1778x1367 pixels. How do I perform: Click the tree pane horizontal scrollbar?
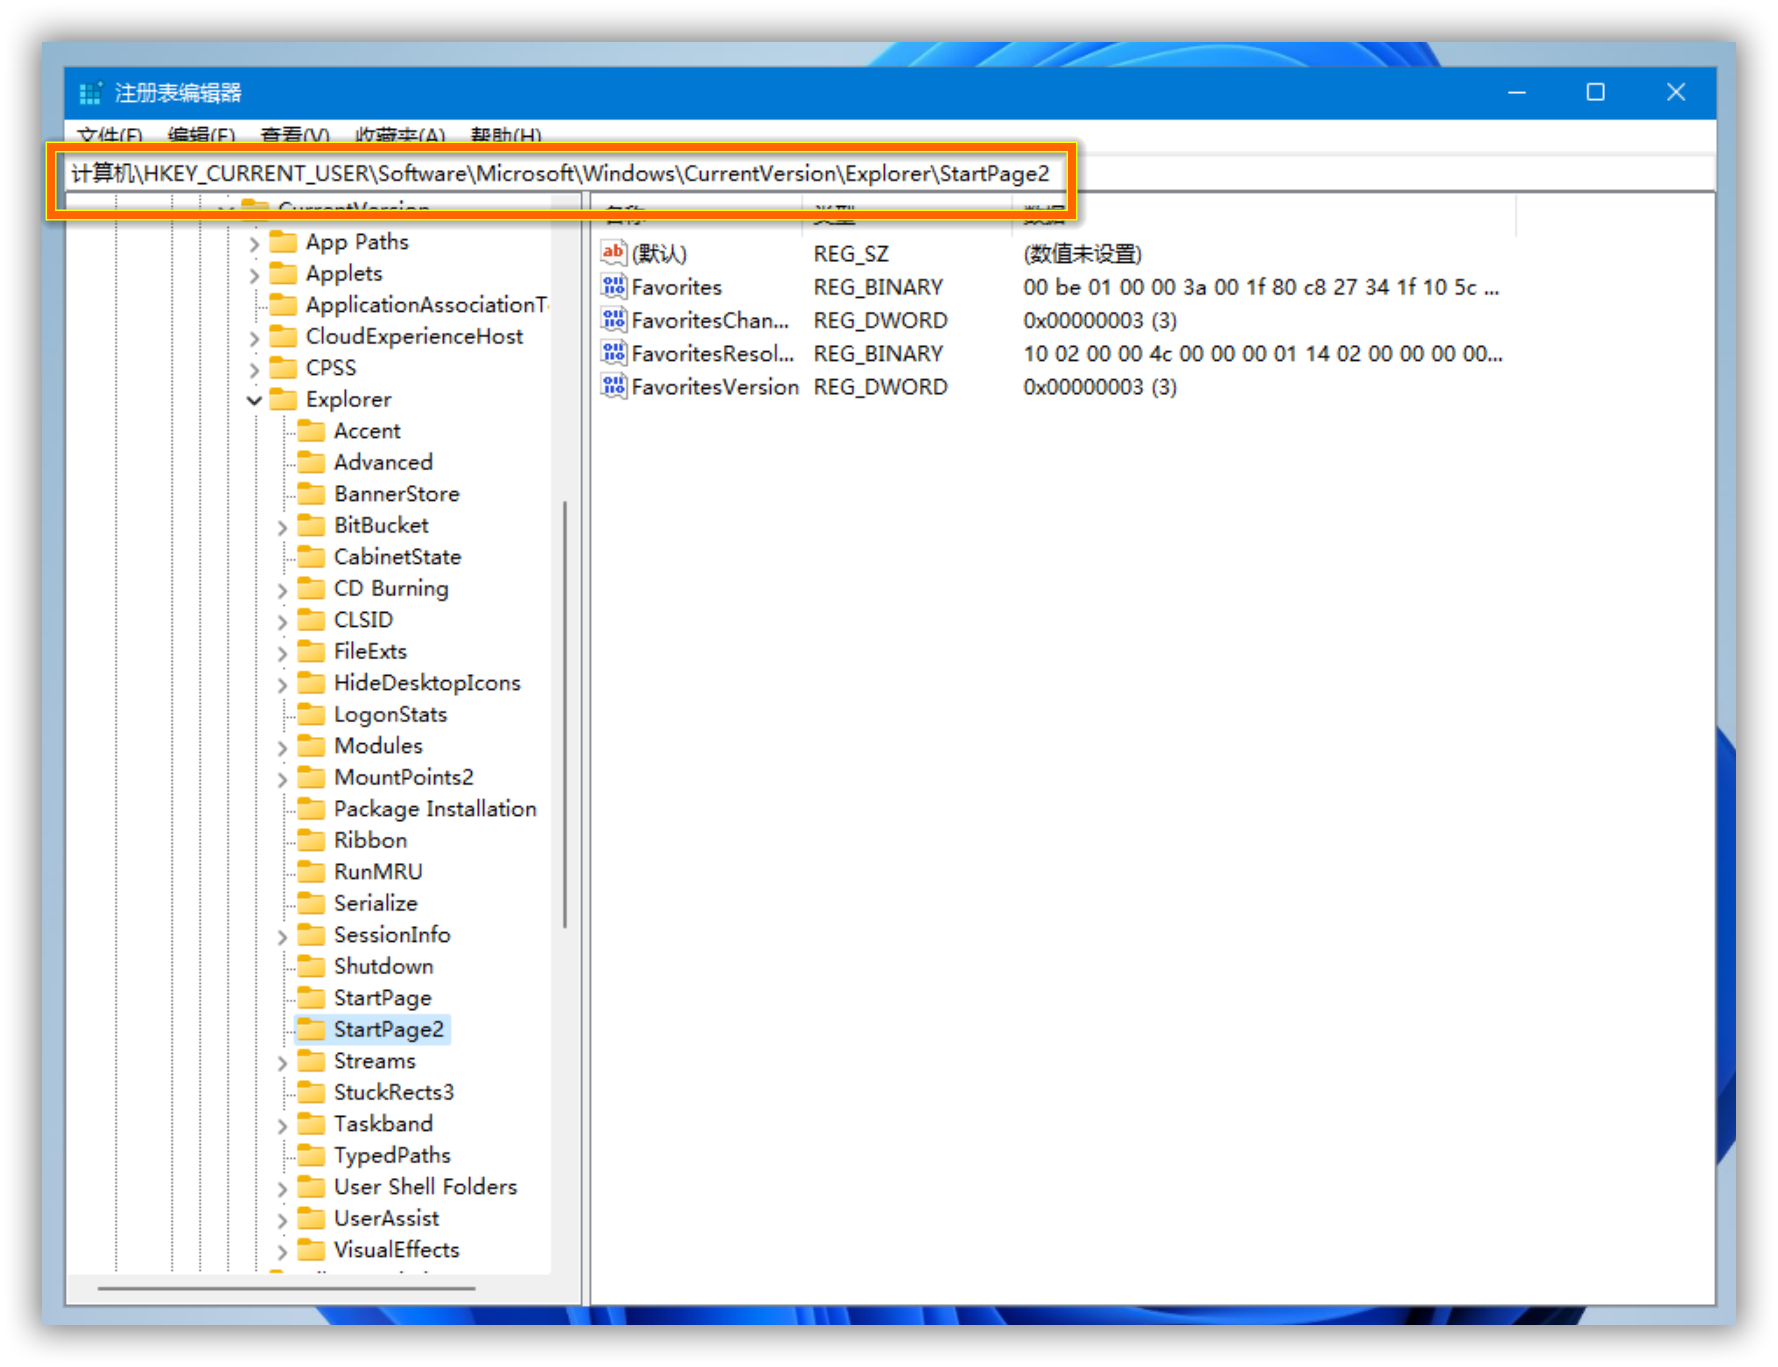pyautogui.click(x=286, y=1288)
